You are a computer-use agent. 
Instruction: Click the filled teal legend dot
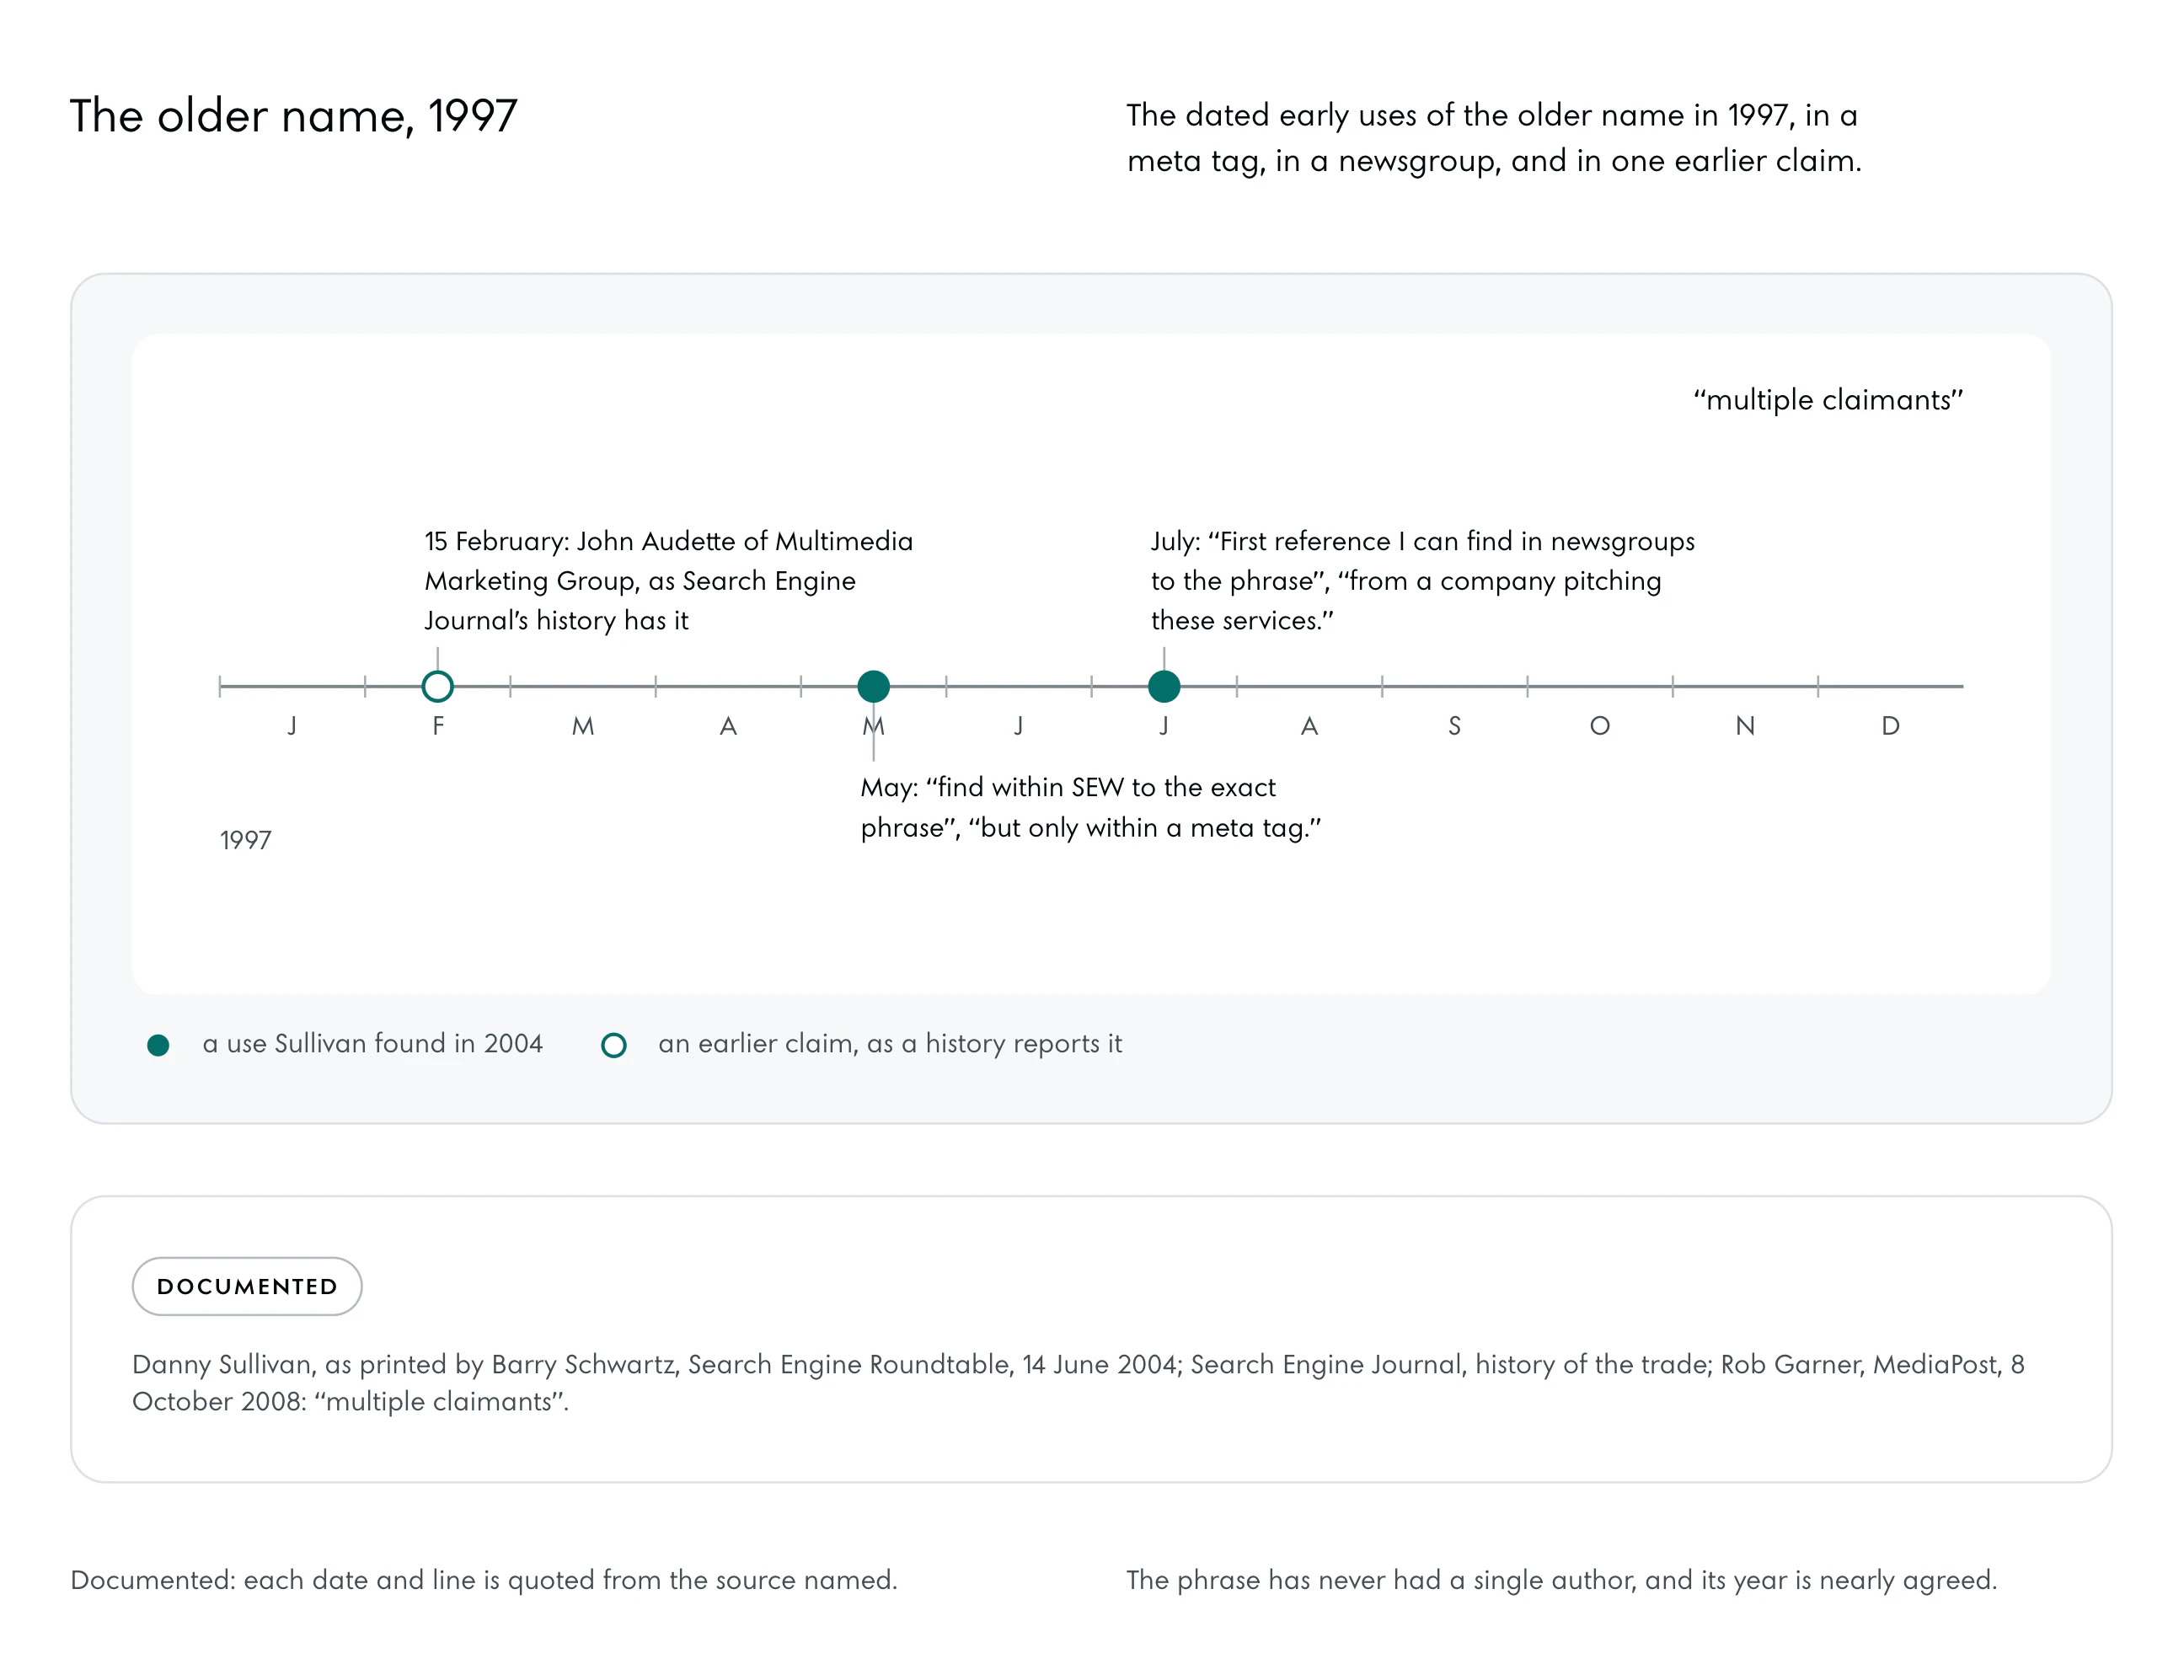tap(158, 1045)
